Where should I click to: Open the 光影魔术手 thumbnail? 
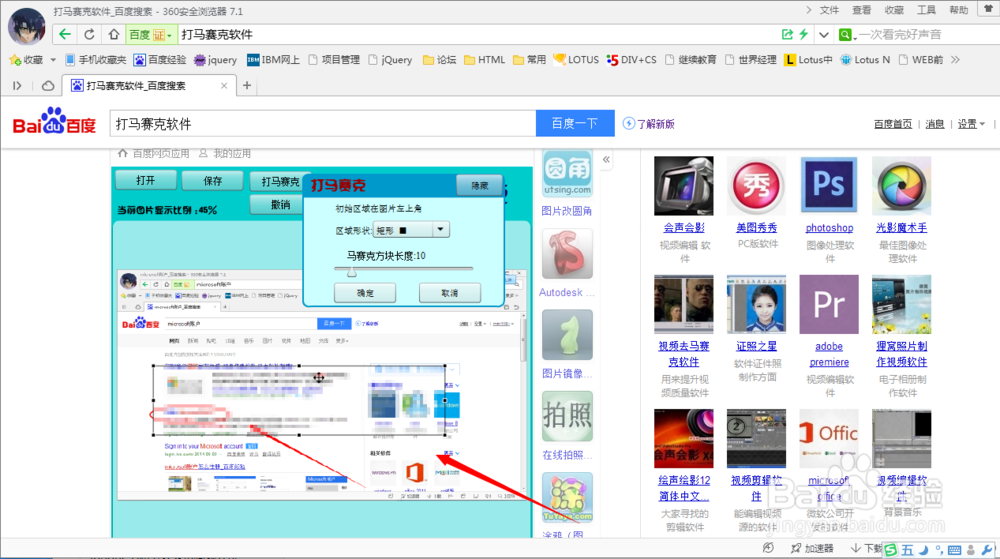tap(902, 185)
